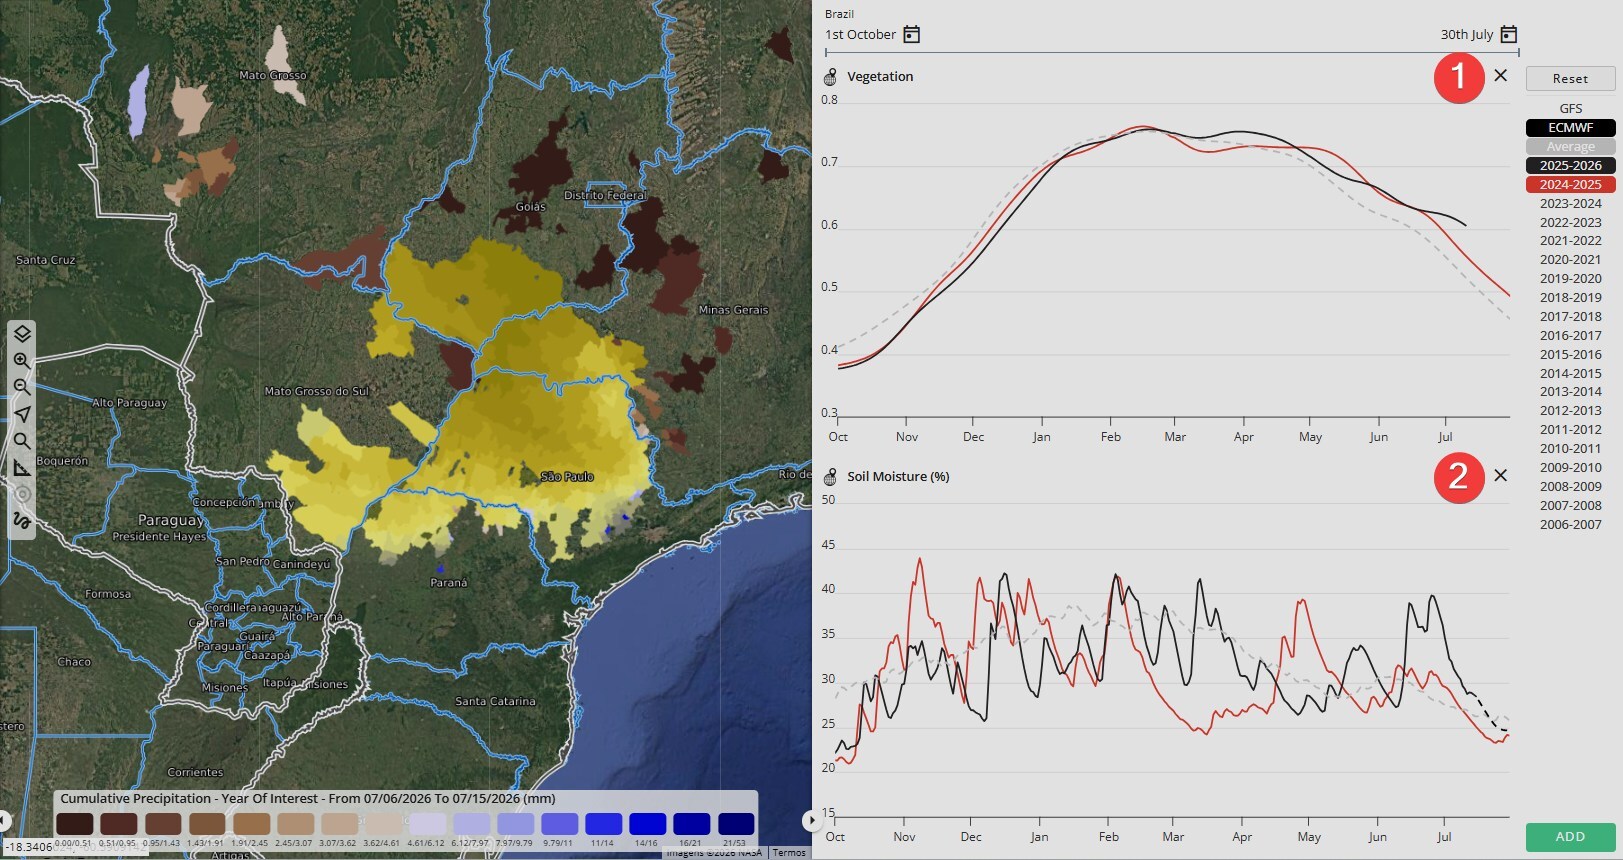Screen dimensions: 1623x860
Task: Select the measure ruler tool
Action: (x=22, y=468)
